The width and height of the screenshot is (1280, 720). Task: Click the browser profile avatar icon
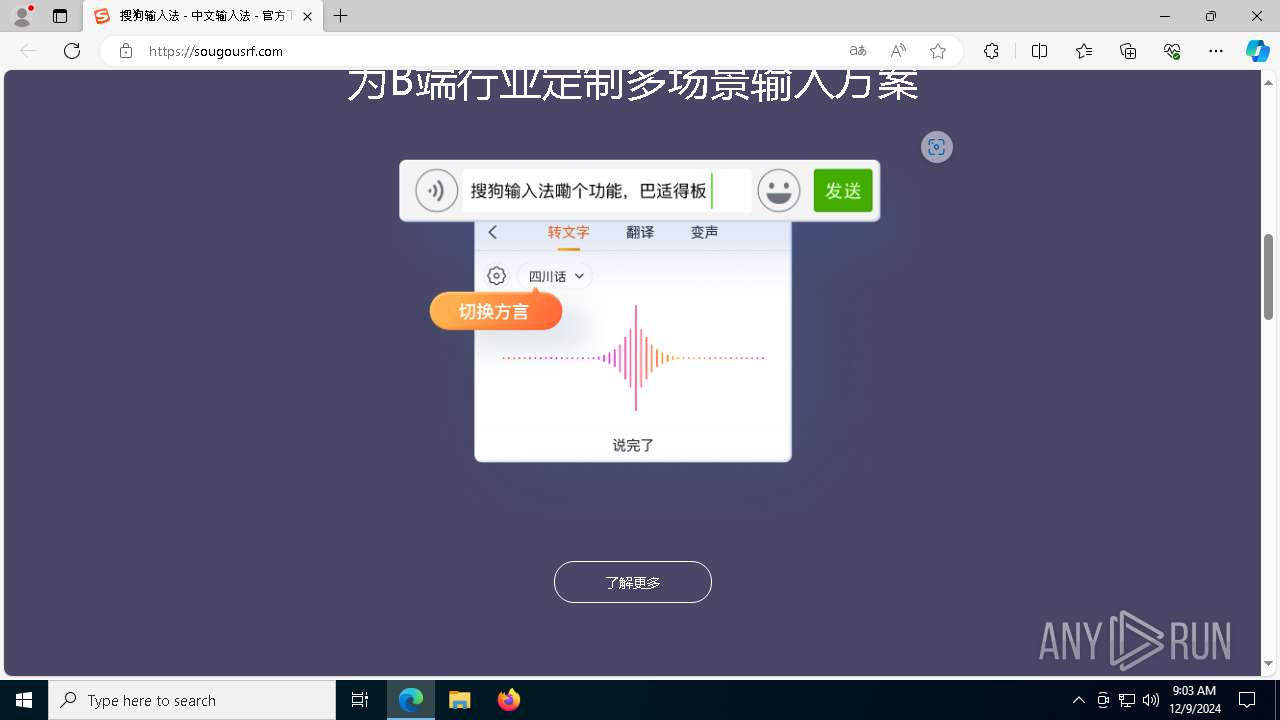(22, 16)
